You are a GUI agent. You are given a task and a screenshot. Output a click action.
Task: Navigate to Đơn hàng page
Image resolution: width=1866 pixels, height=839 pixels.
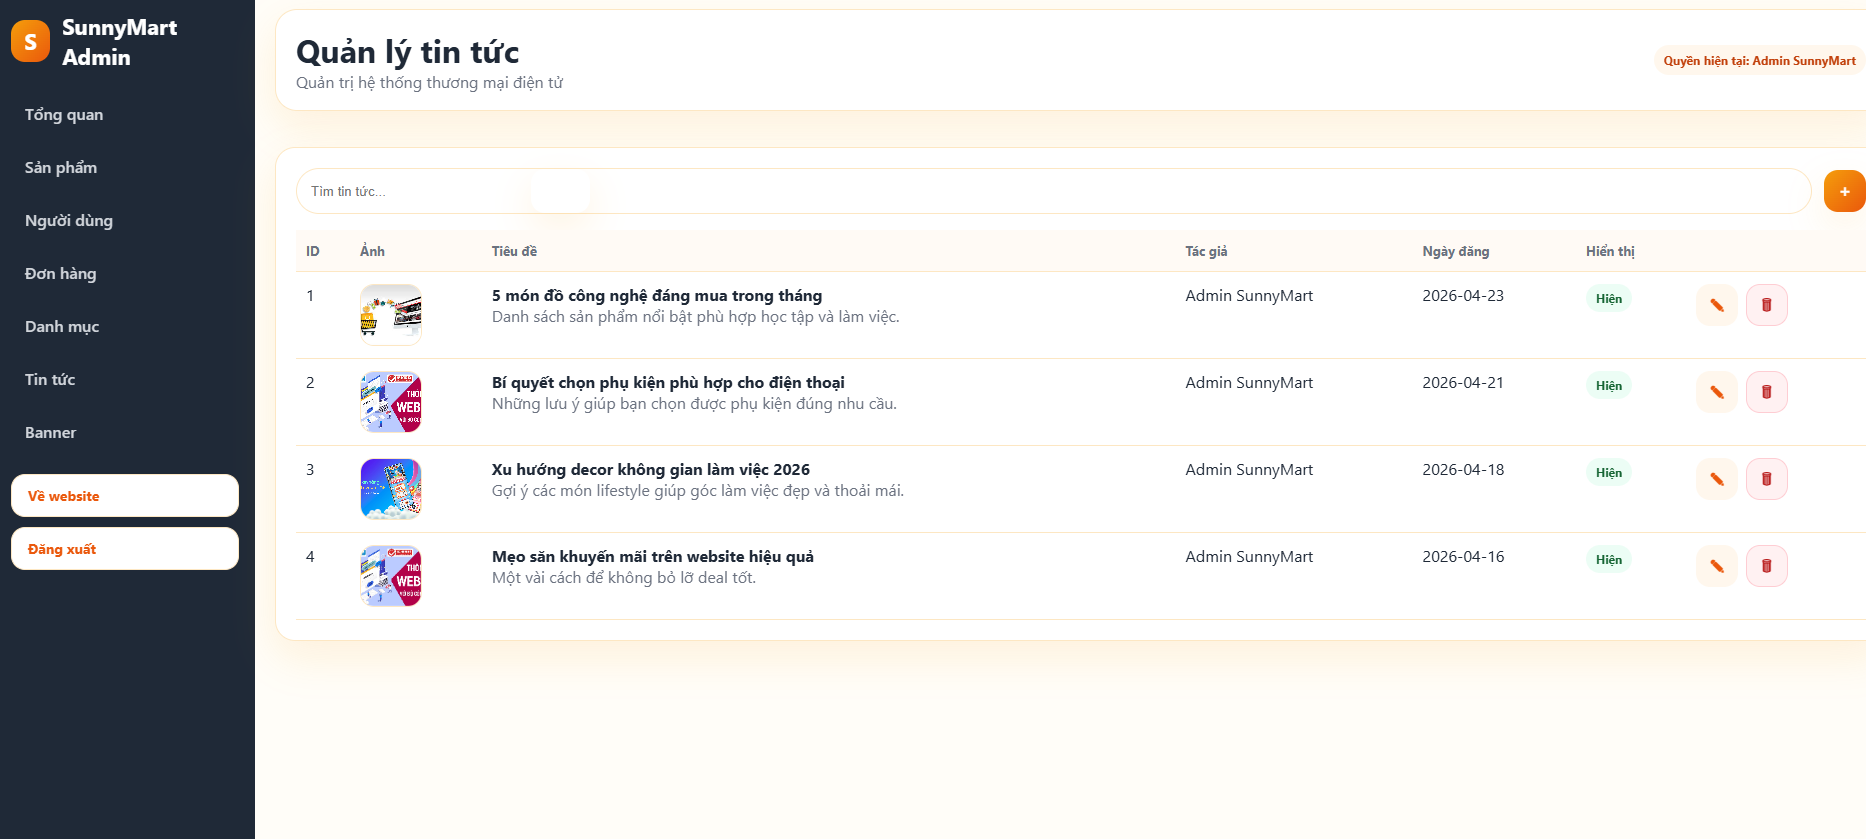tap(61, 274)
